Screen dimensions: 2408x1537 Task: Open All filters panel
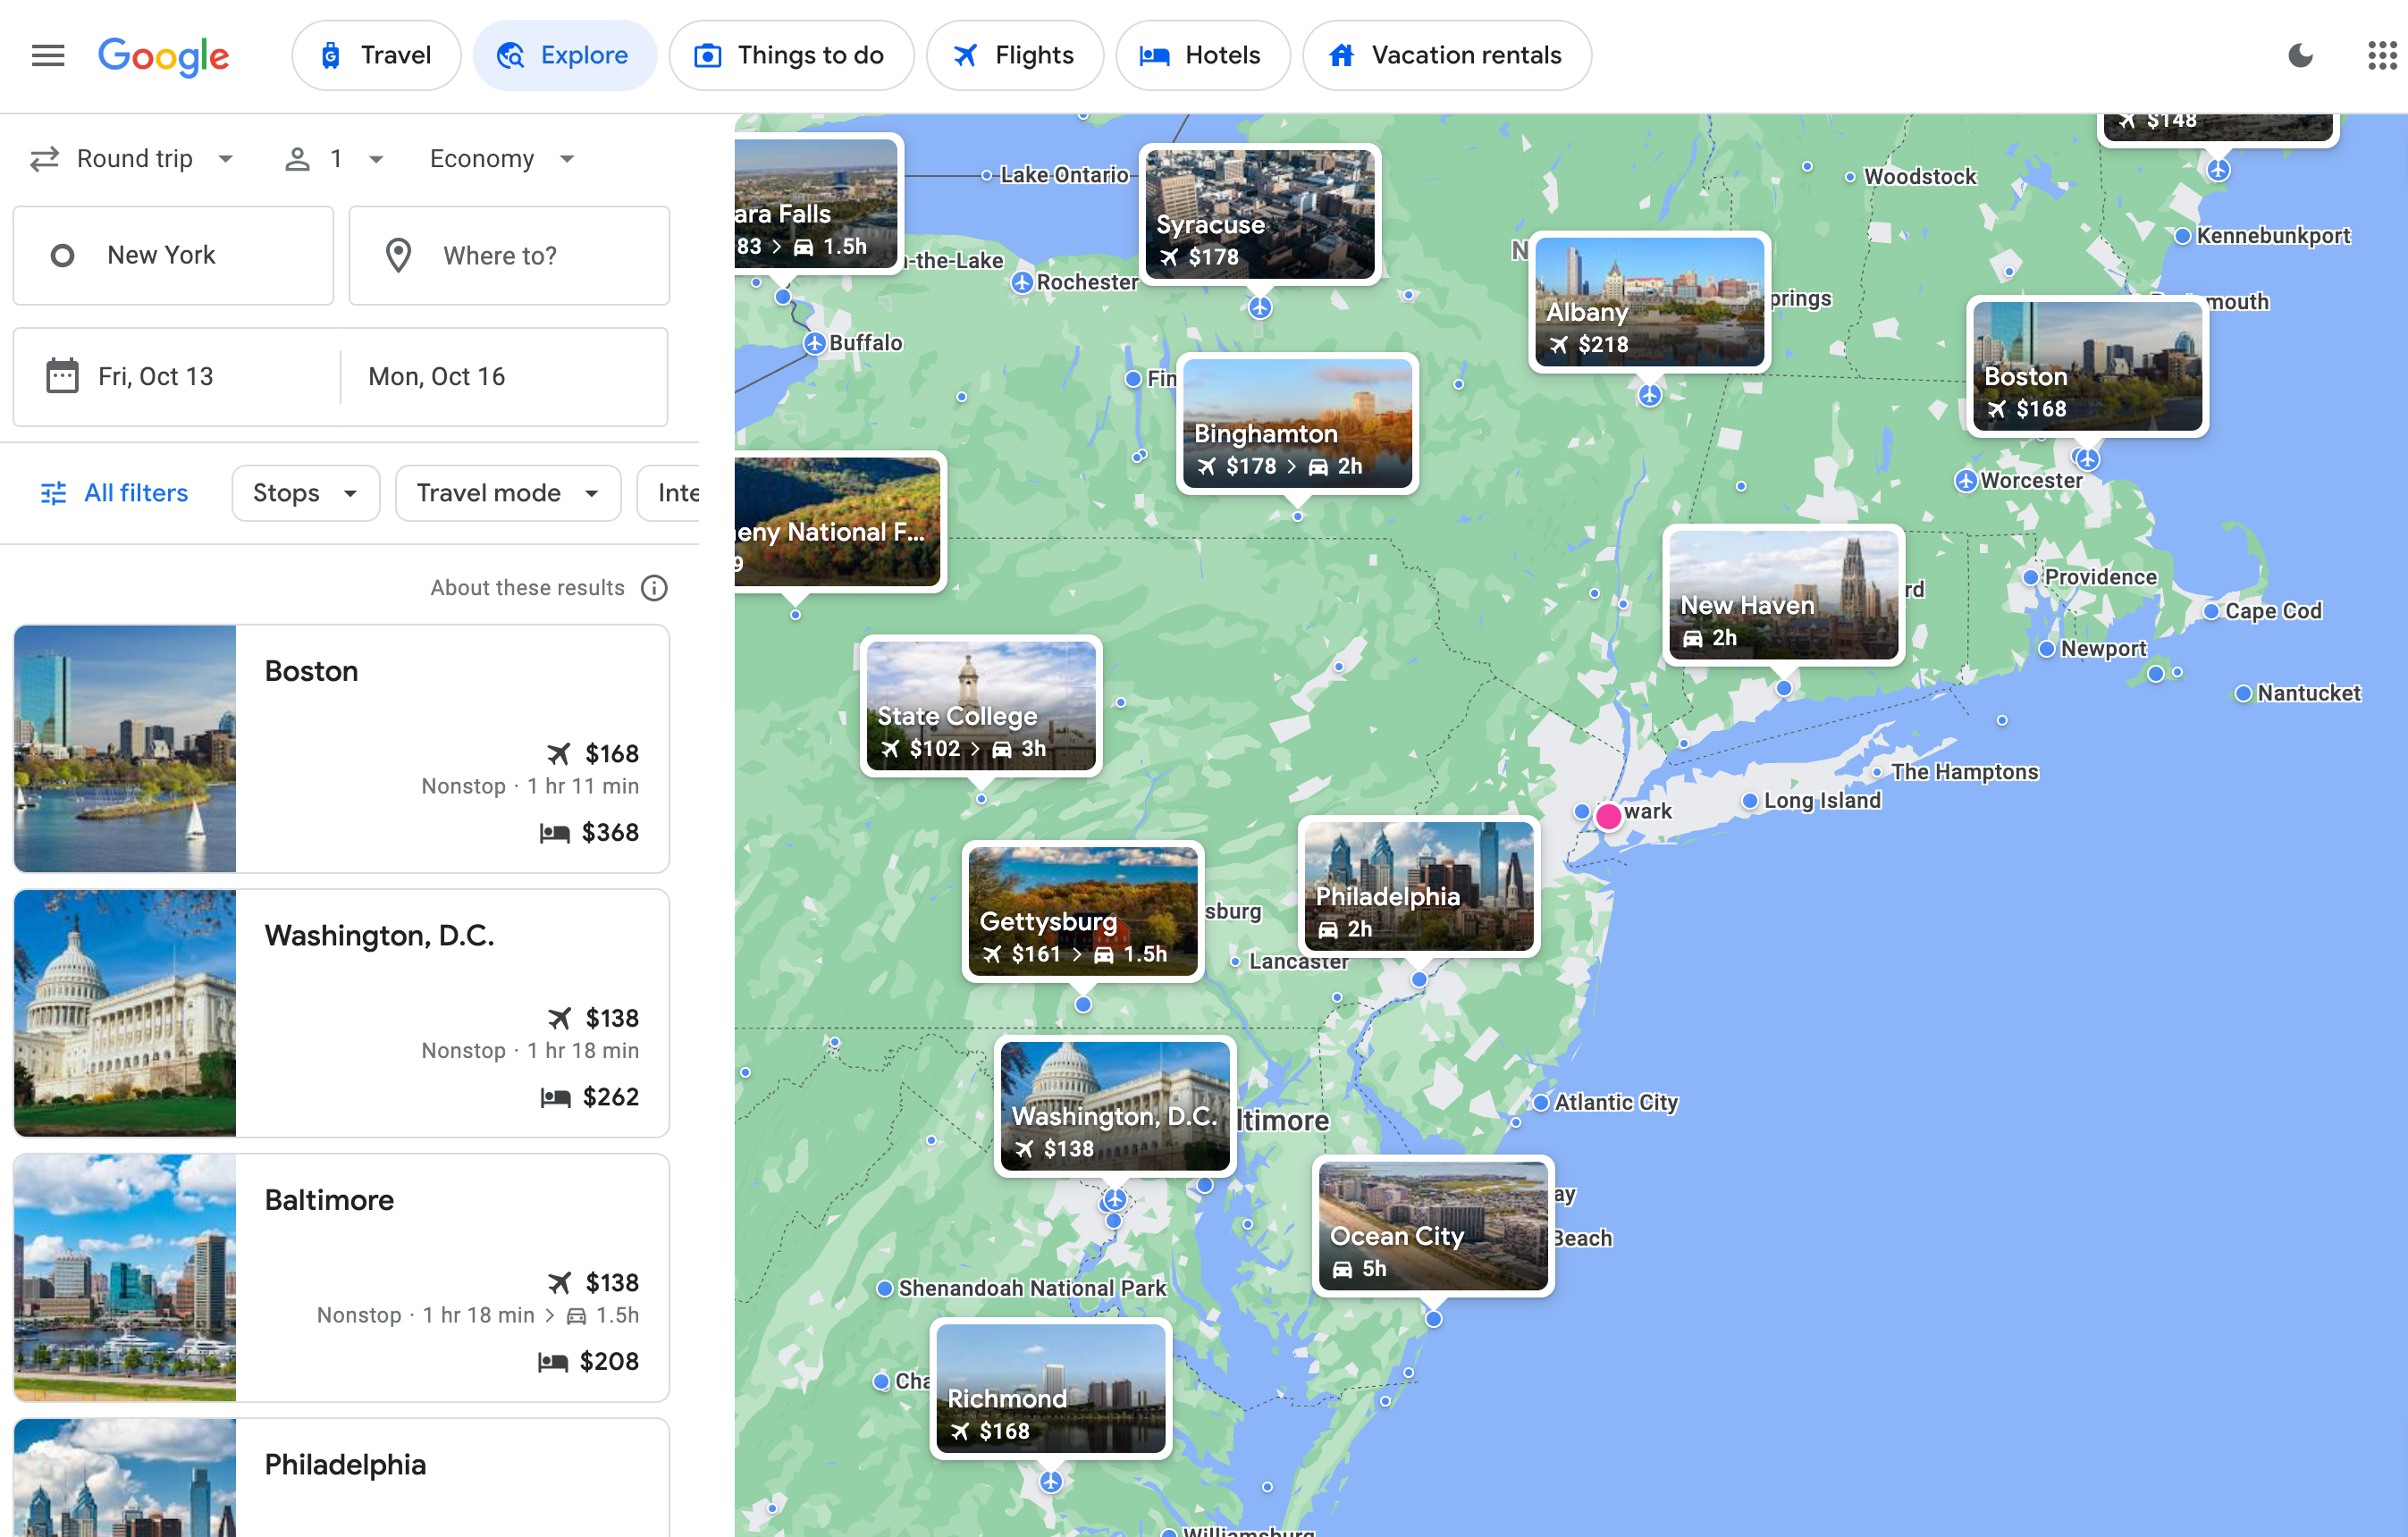click(114, 493)
